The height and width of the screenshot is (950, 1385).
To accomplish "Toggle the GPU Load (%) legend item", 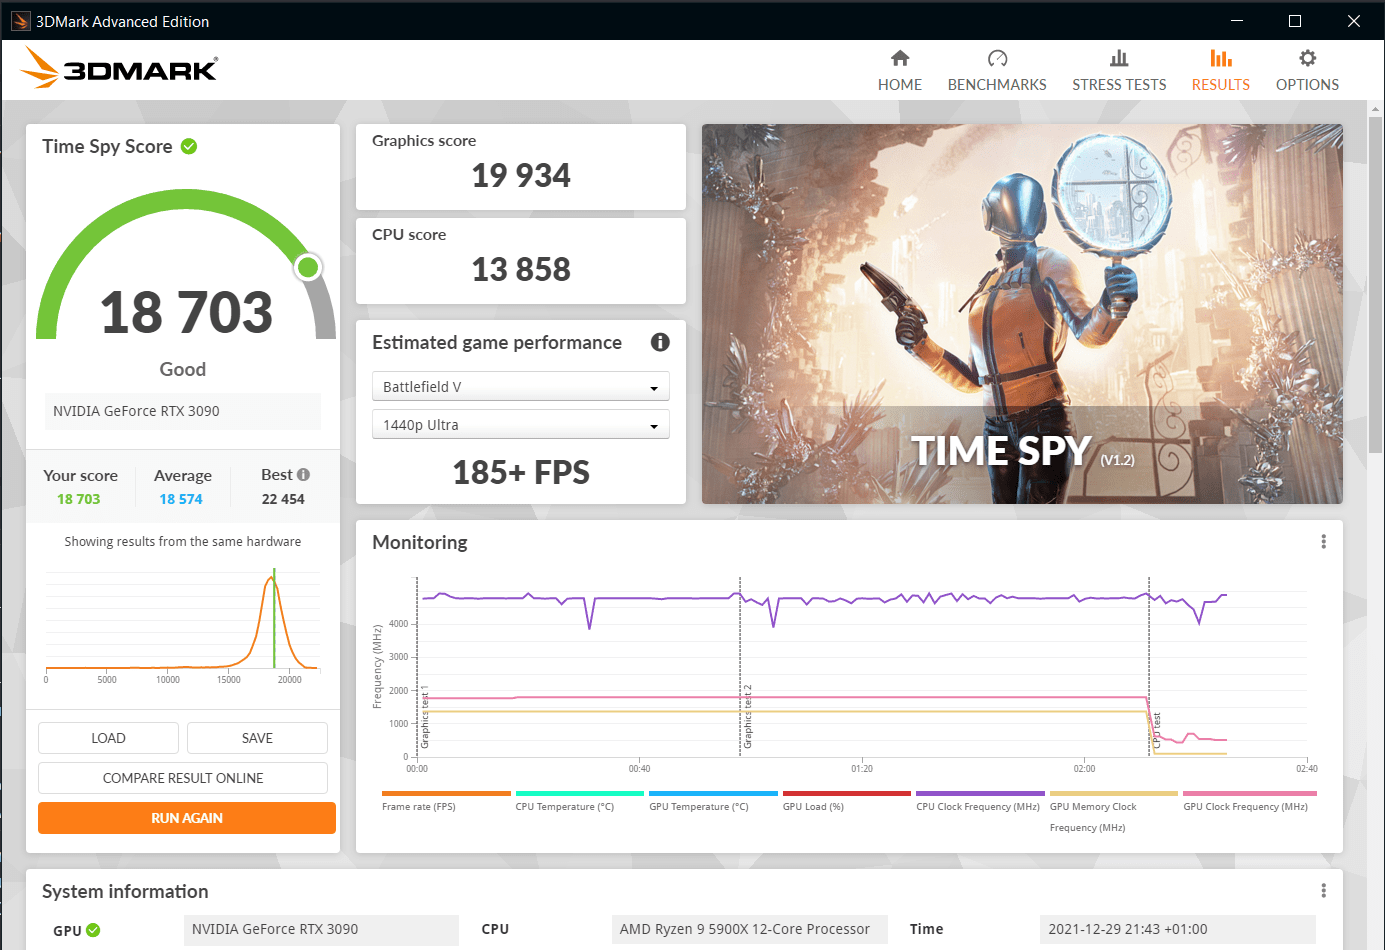I will (846, 801).
